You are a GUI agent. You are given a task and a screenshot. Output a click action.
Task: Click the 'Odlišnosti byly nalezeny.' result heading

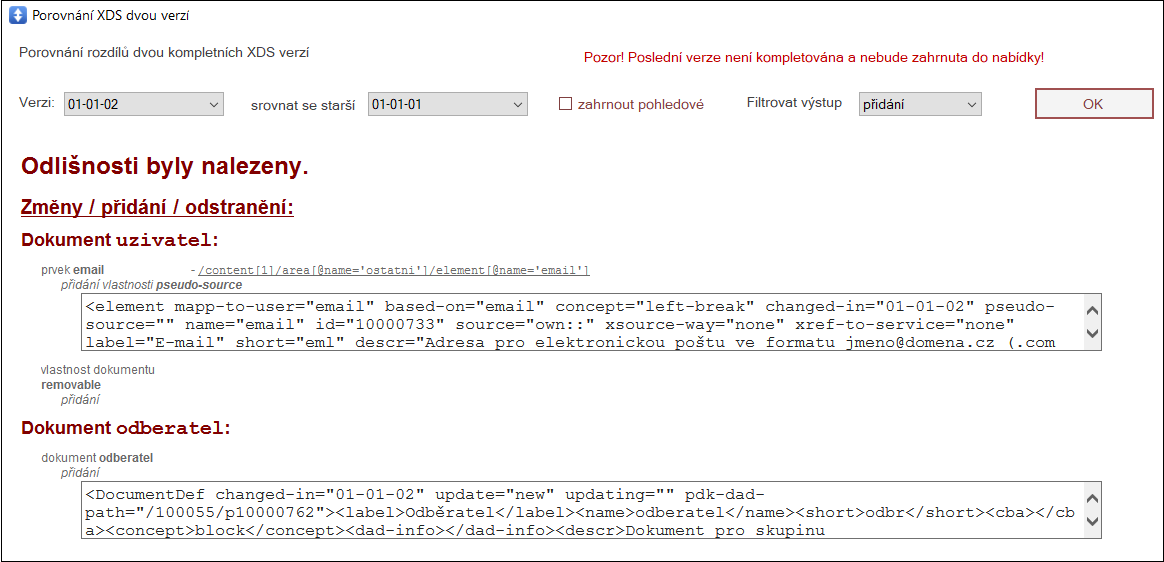(x=165, y=166)
